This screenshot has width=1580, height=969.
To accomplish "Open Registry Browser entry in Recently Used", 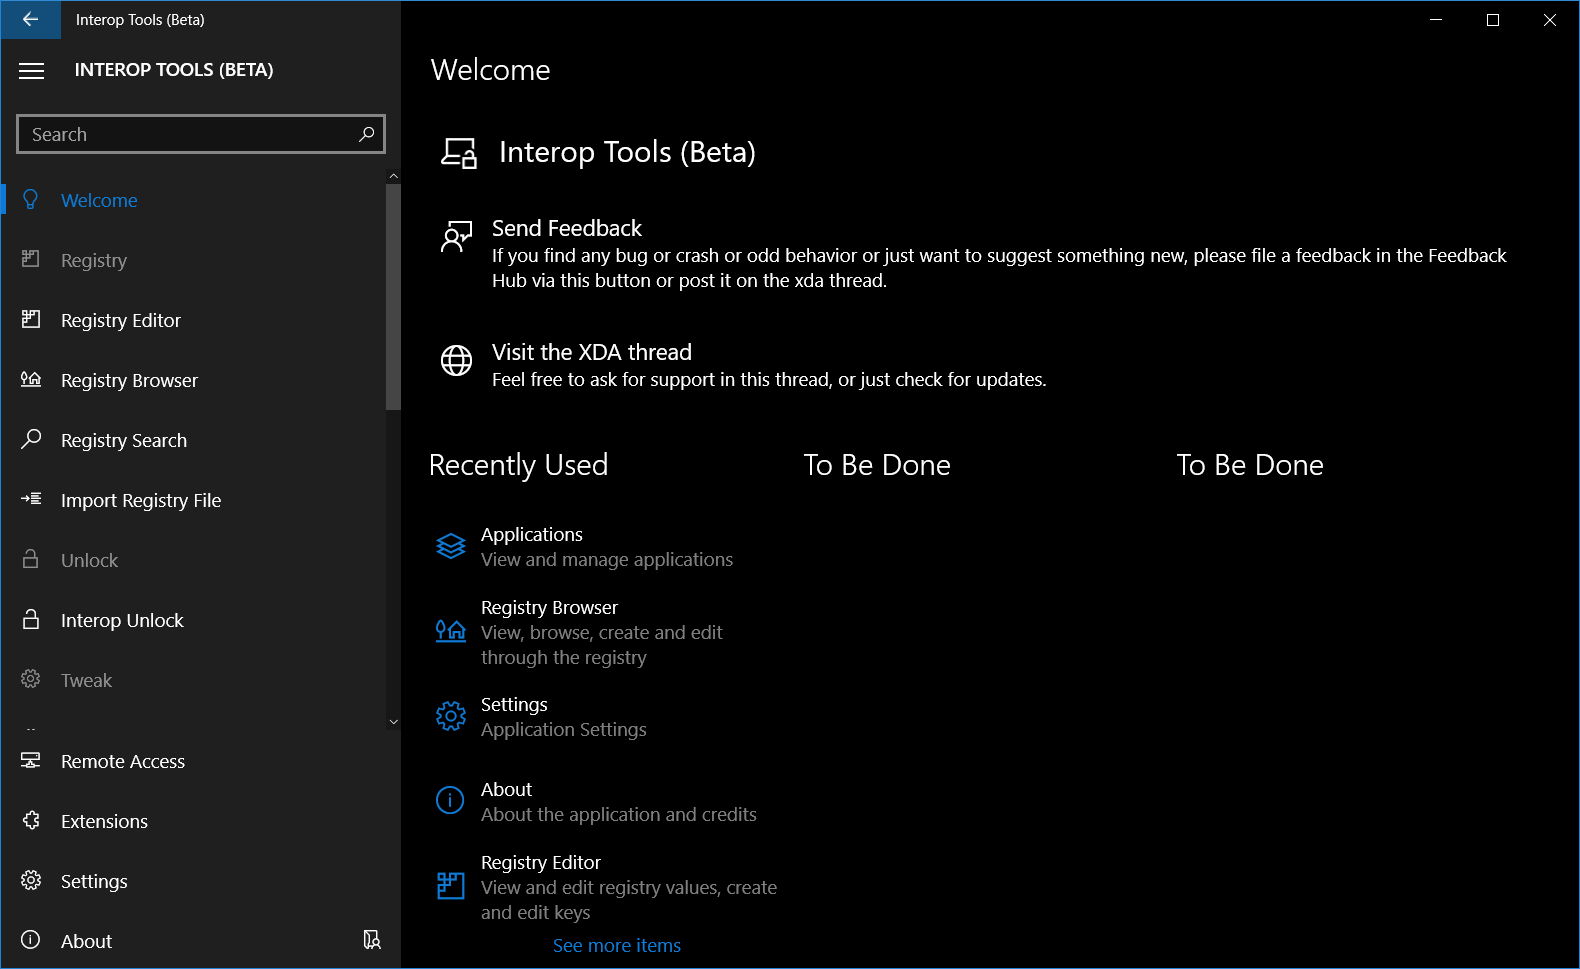I will [608, 632].
